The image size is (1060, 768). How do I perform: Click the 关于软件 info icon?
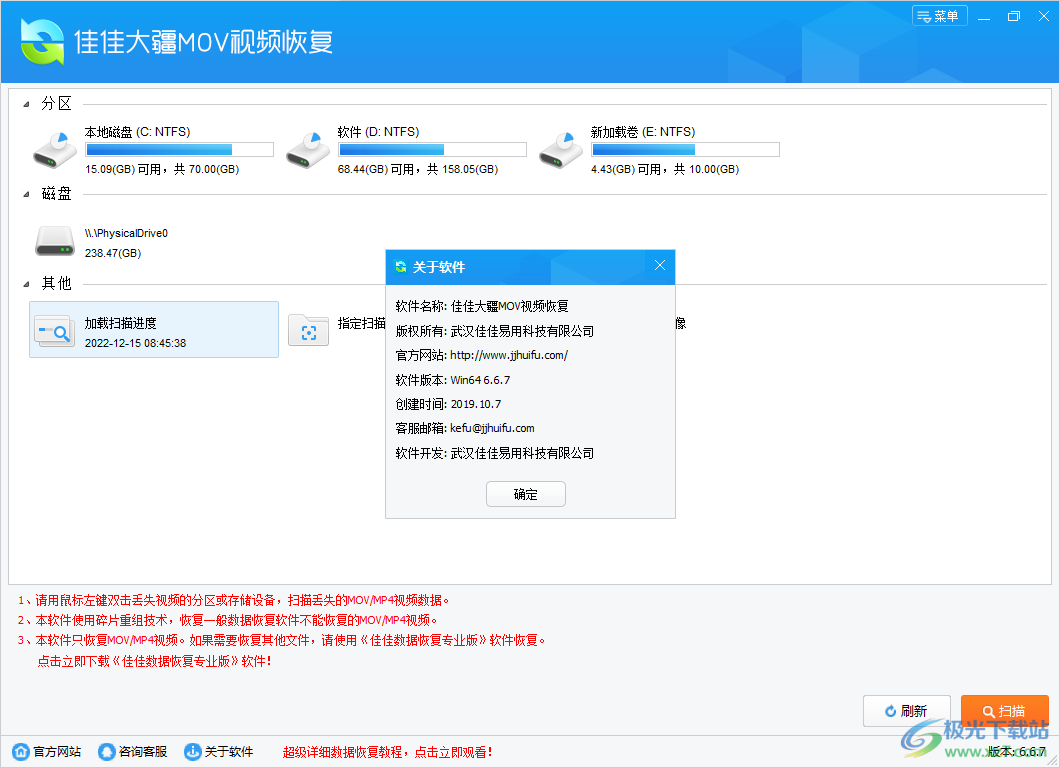tap(192, 752)
